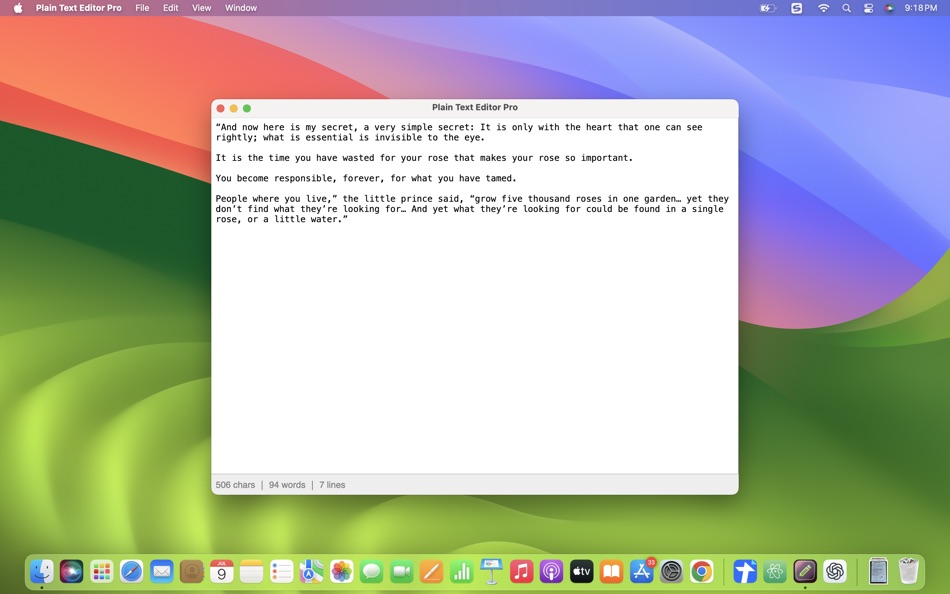Open Numbers from the Dock
The image size is (950, 594).
coord(462,571)
